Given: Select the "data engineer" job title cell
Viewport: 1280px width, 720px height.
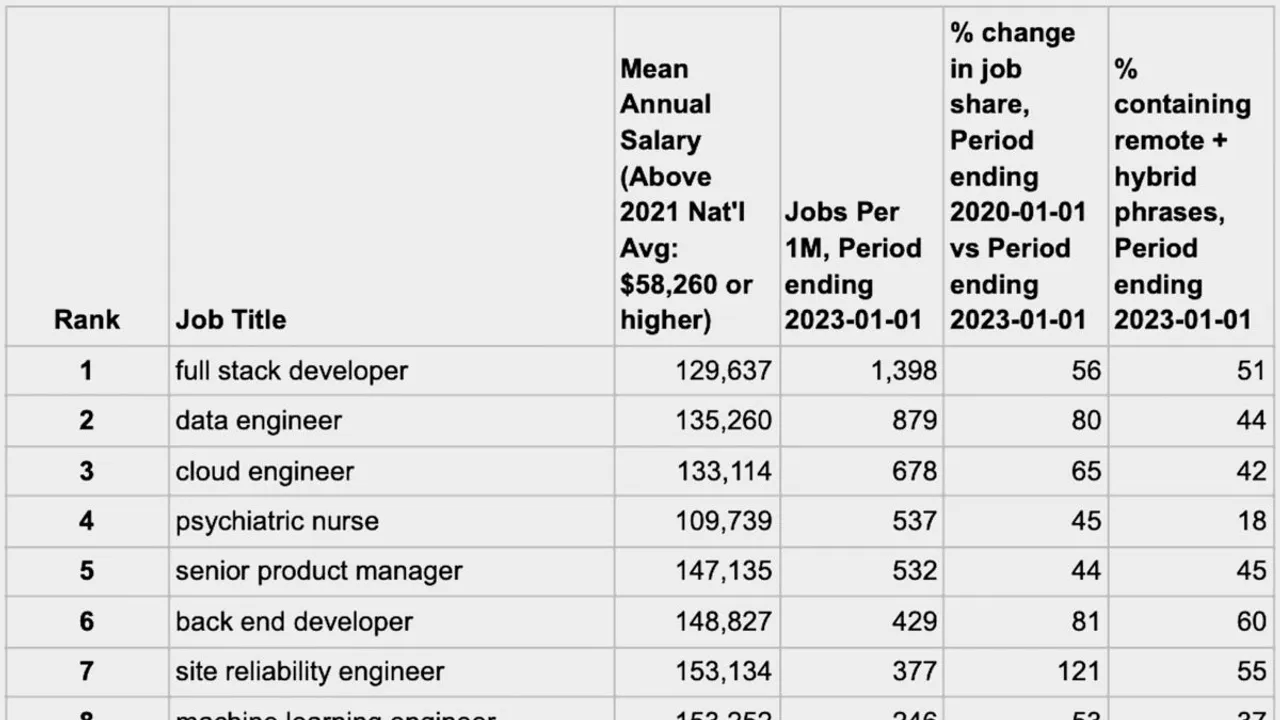Looking at the screenshot, I should click(x=258, y=421).
